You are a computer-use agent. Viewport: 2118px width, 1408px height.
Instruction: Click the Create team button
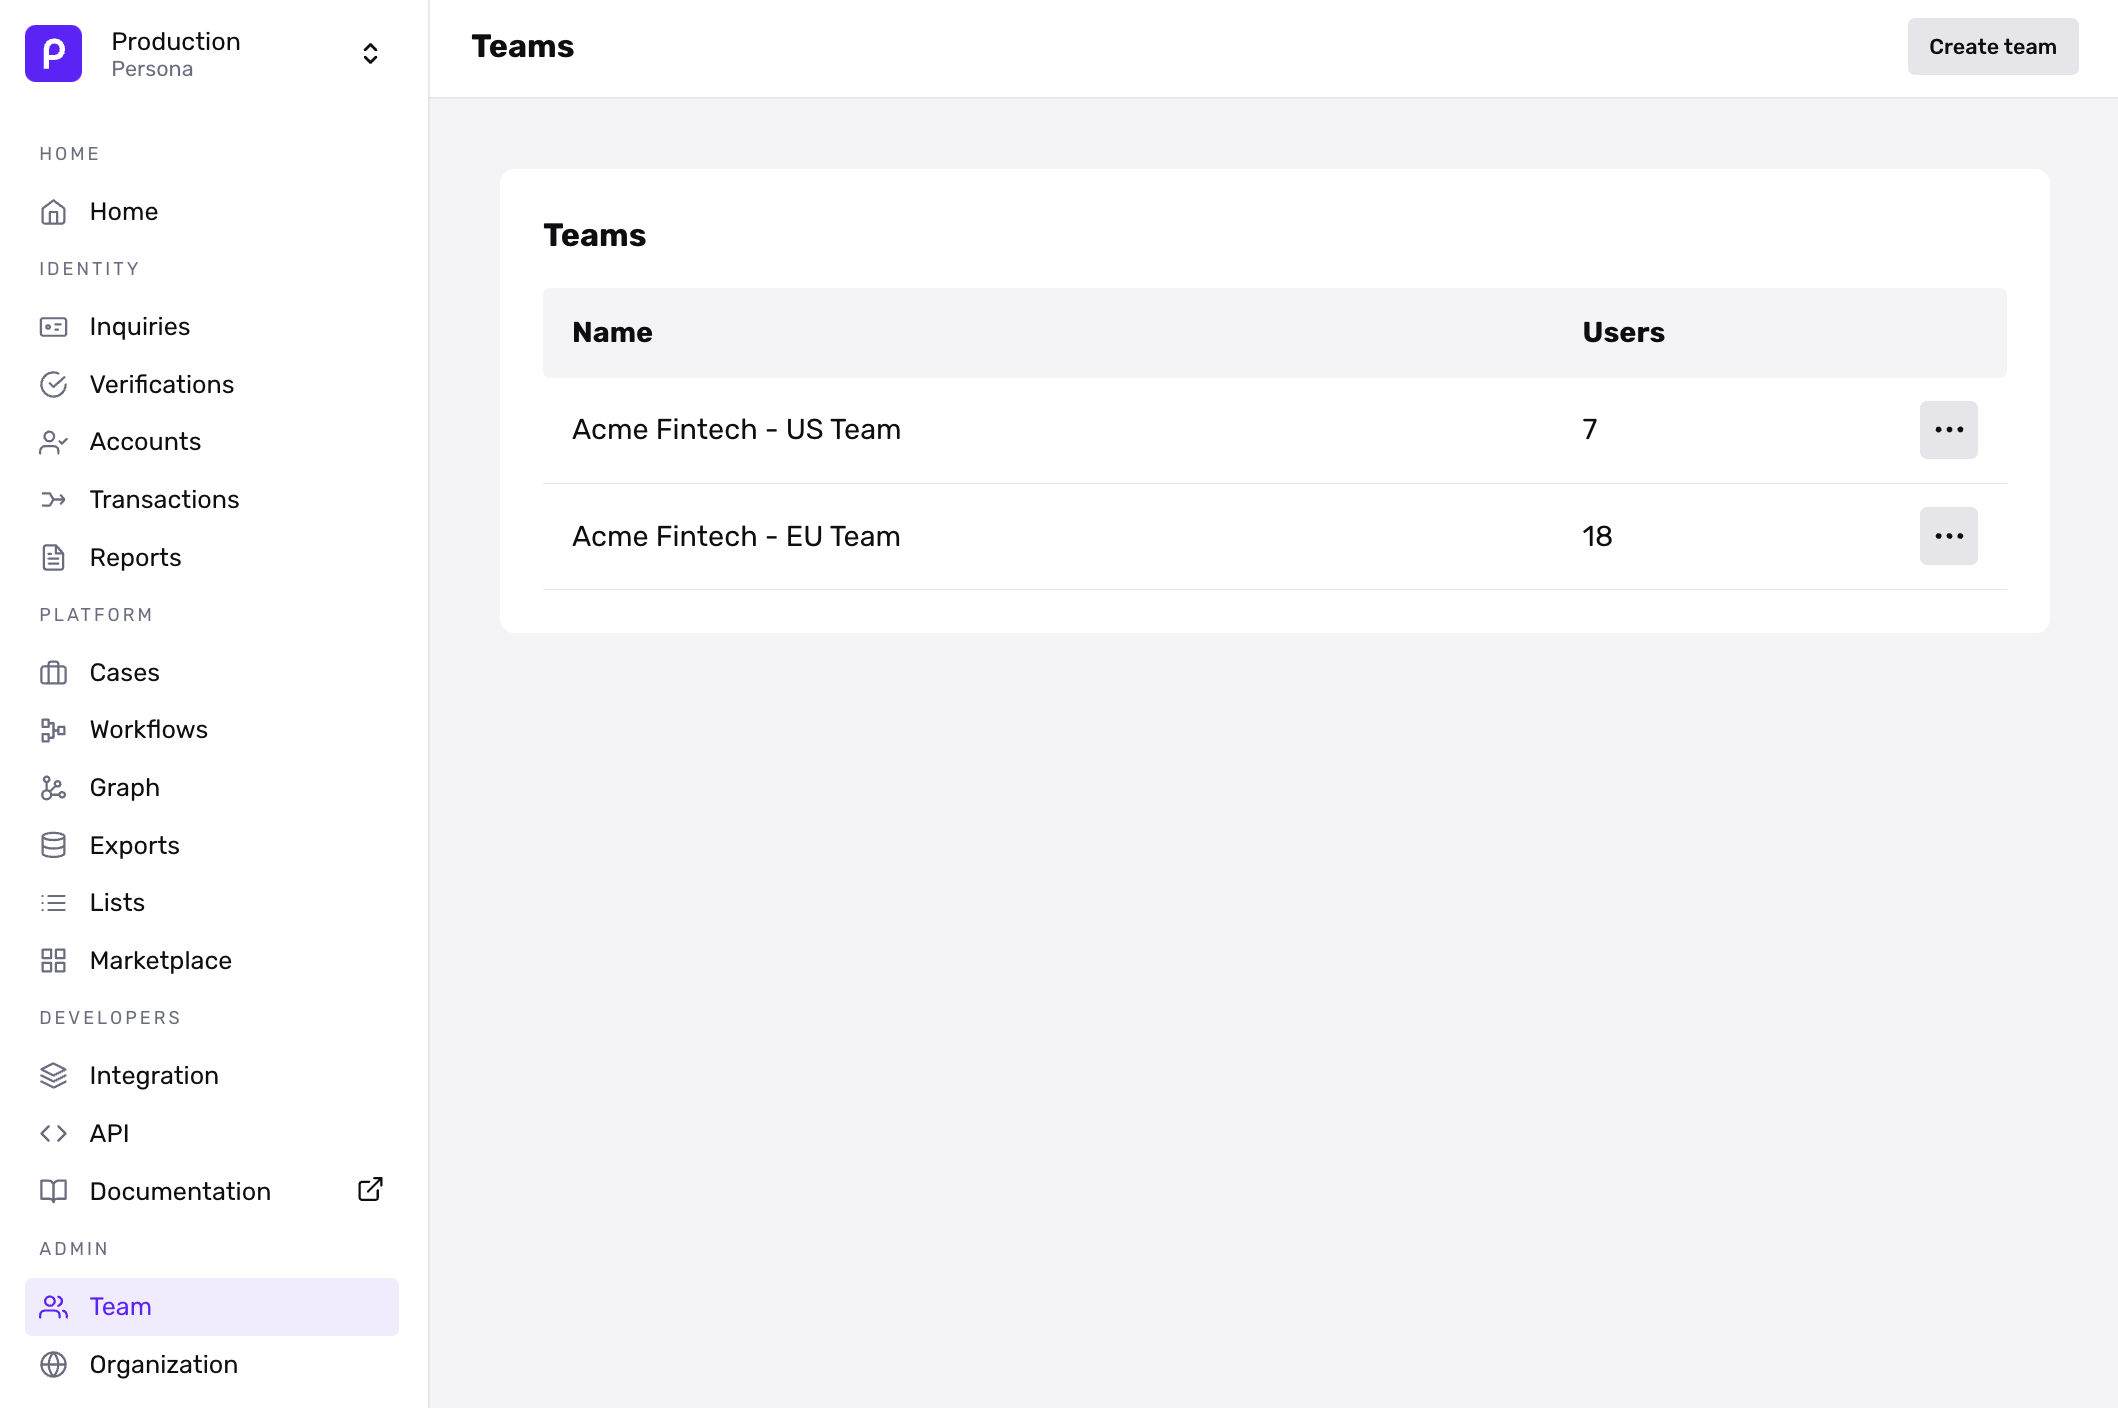pyautogui.click(x=1992, y=47)
